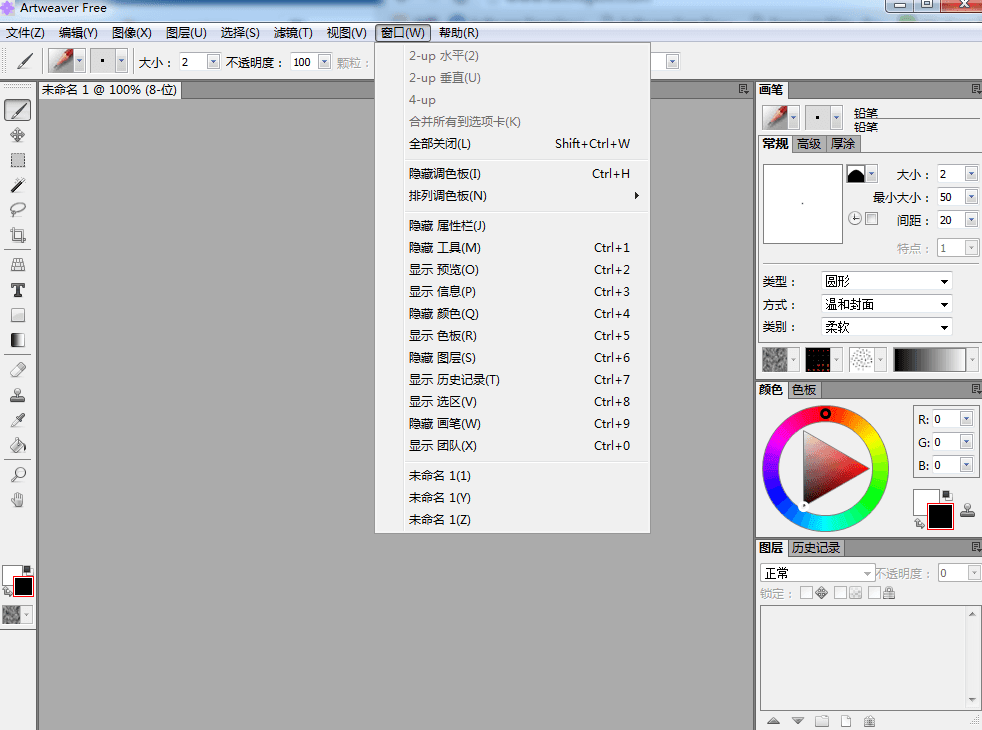Select the Crop tool
The image size is (982, 730).
[18, 235]
